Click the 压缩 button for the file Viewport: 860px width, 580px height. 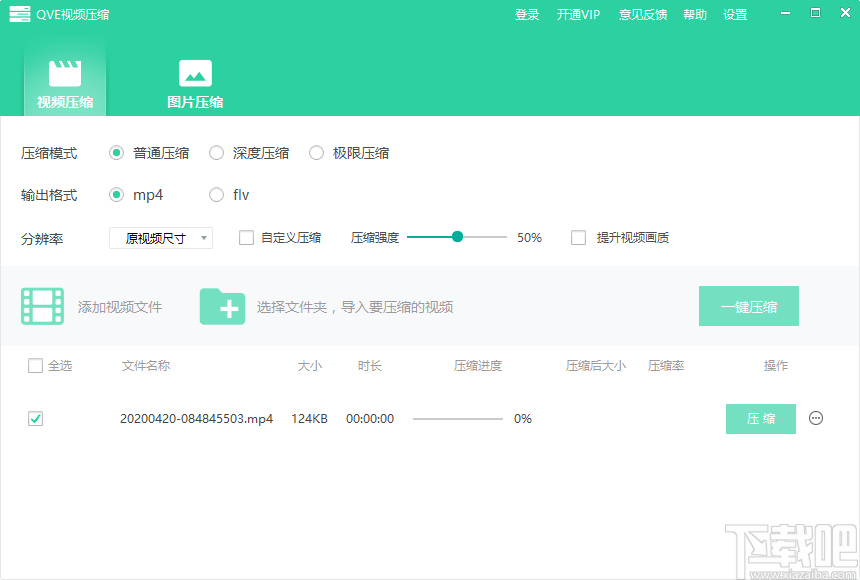coord(760,419)
